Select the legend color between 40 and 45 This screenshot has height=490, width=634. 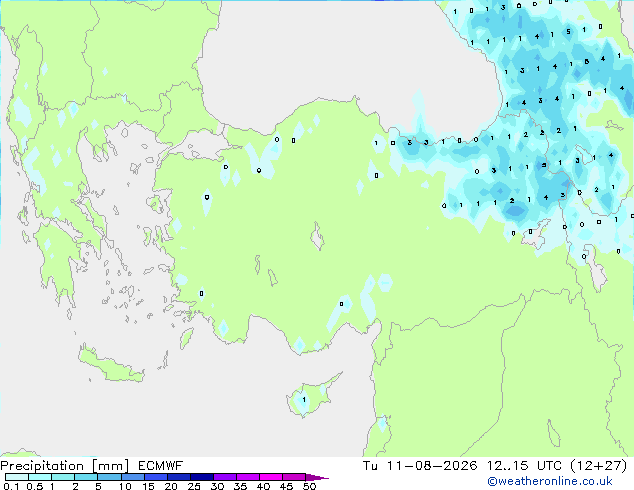(271, 477)
